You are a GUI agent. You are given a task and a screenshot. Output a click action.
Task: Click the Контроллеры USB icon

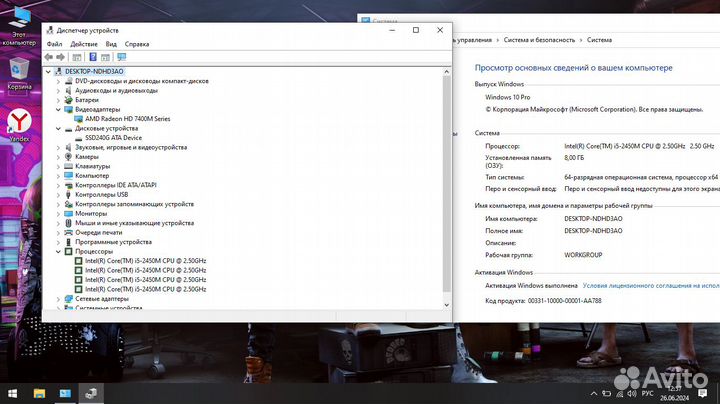tap(68, 195)
